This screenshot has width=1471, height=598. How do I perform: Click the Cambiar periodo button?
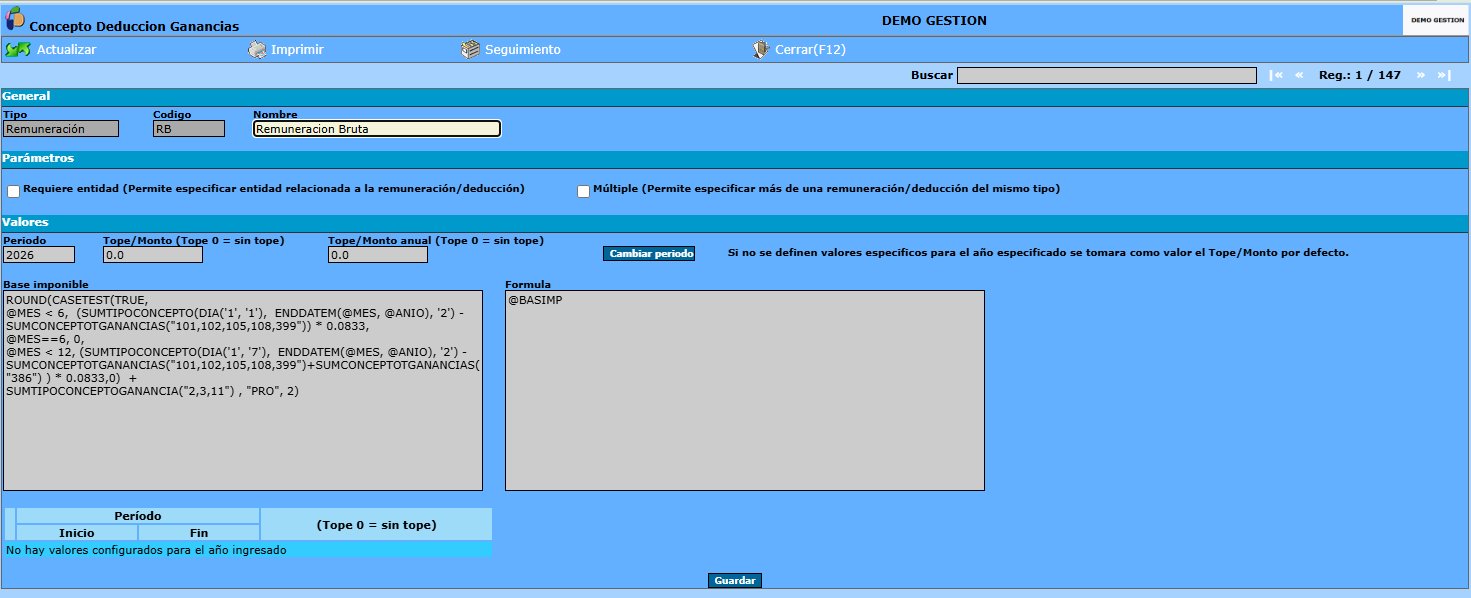coord(649,254)
